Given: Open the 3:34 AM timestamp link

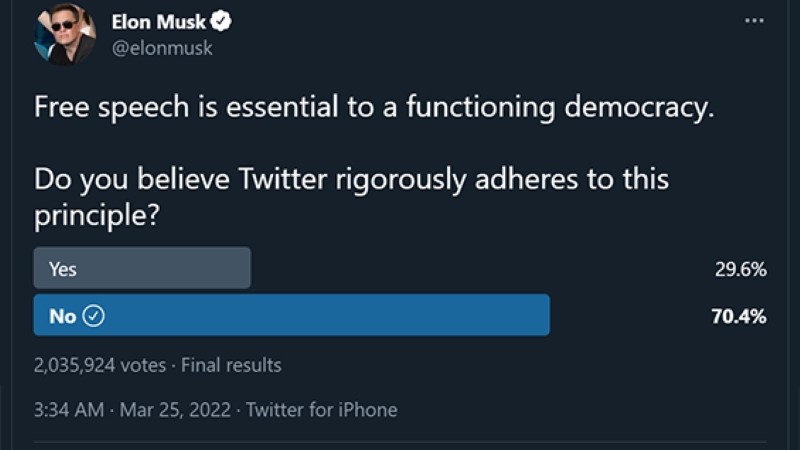Looking at the screenshot, I should coord(66,409).
